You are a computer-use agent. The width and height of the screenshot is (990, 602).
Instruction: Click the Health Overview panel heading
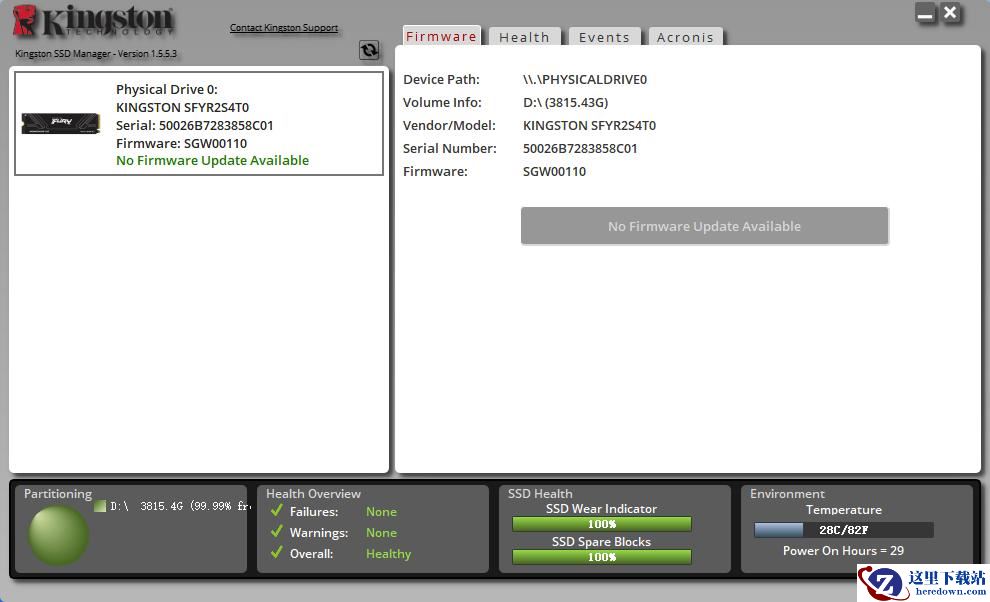coord(313,493)
